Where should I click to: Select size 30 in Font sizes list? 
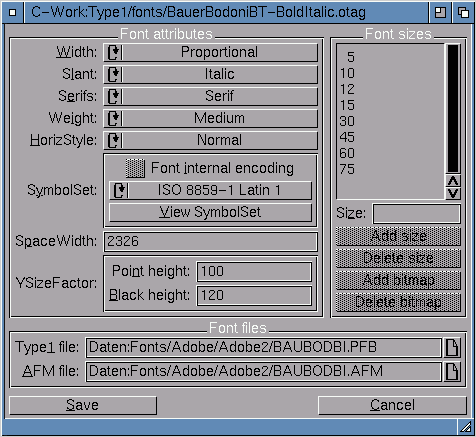tap(390, 121)
